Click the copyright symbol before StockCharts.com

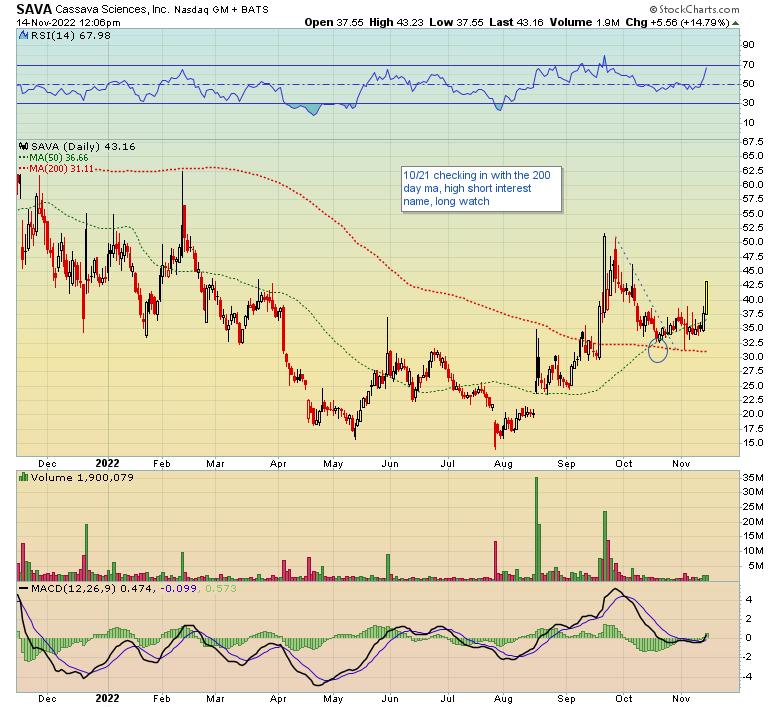pyautogui.click(x=653, y=9)
